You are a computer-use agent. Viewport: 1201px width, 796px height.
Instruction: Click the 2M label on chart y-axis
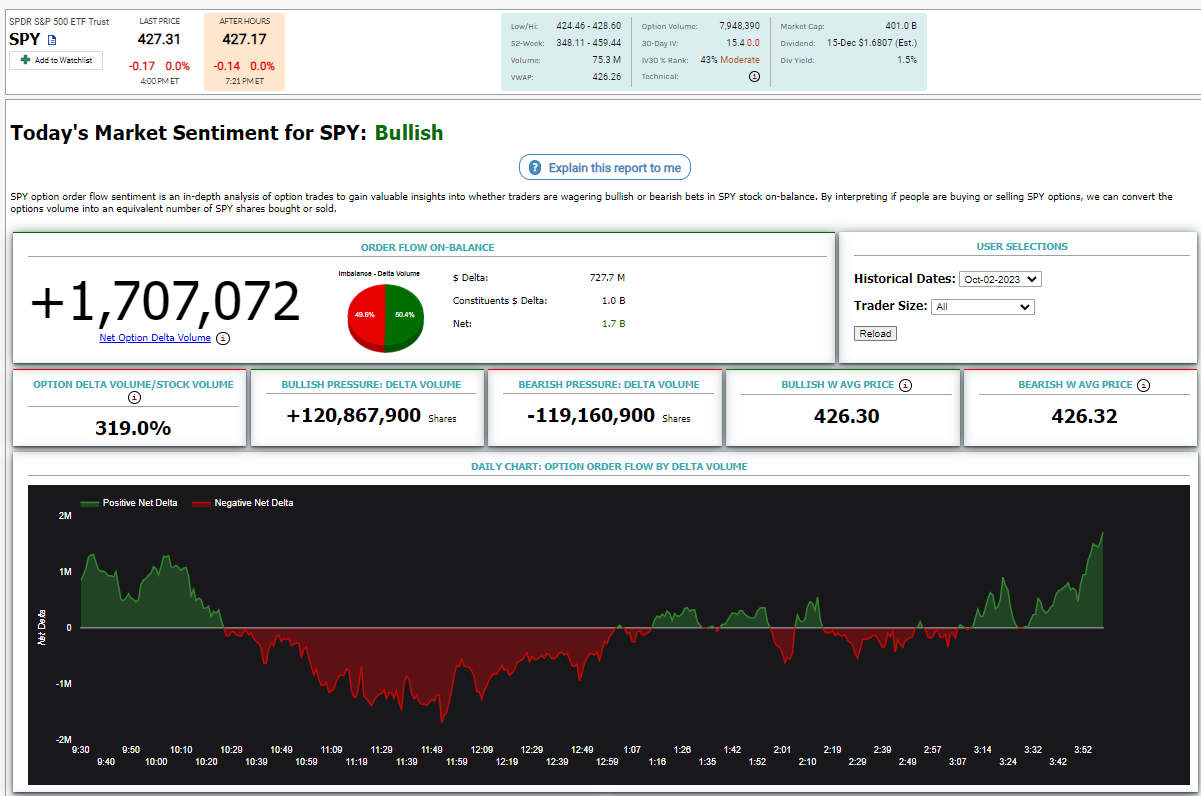[66, 516]
